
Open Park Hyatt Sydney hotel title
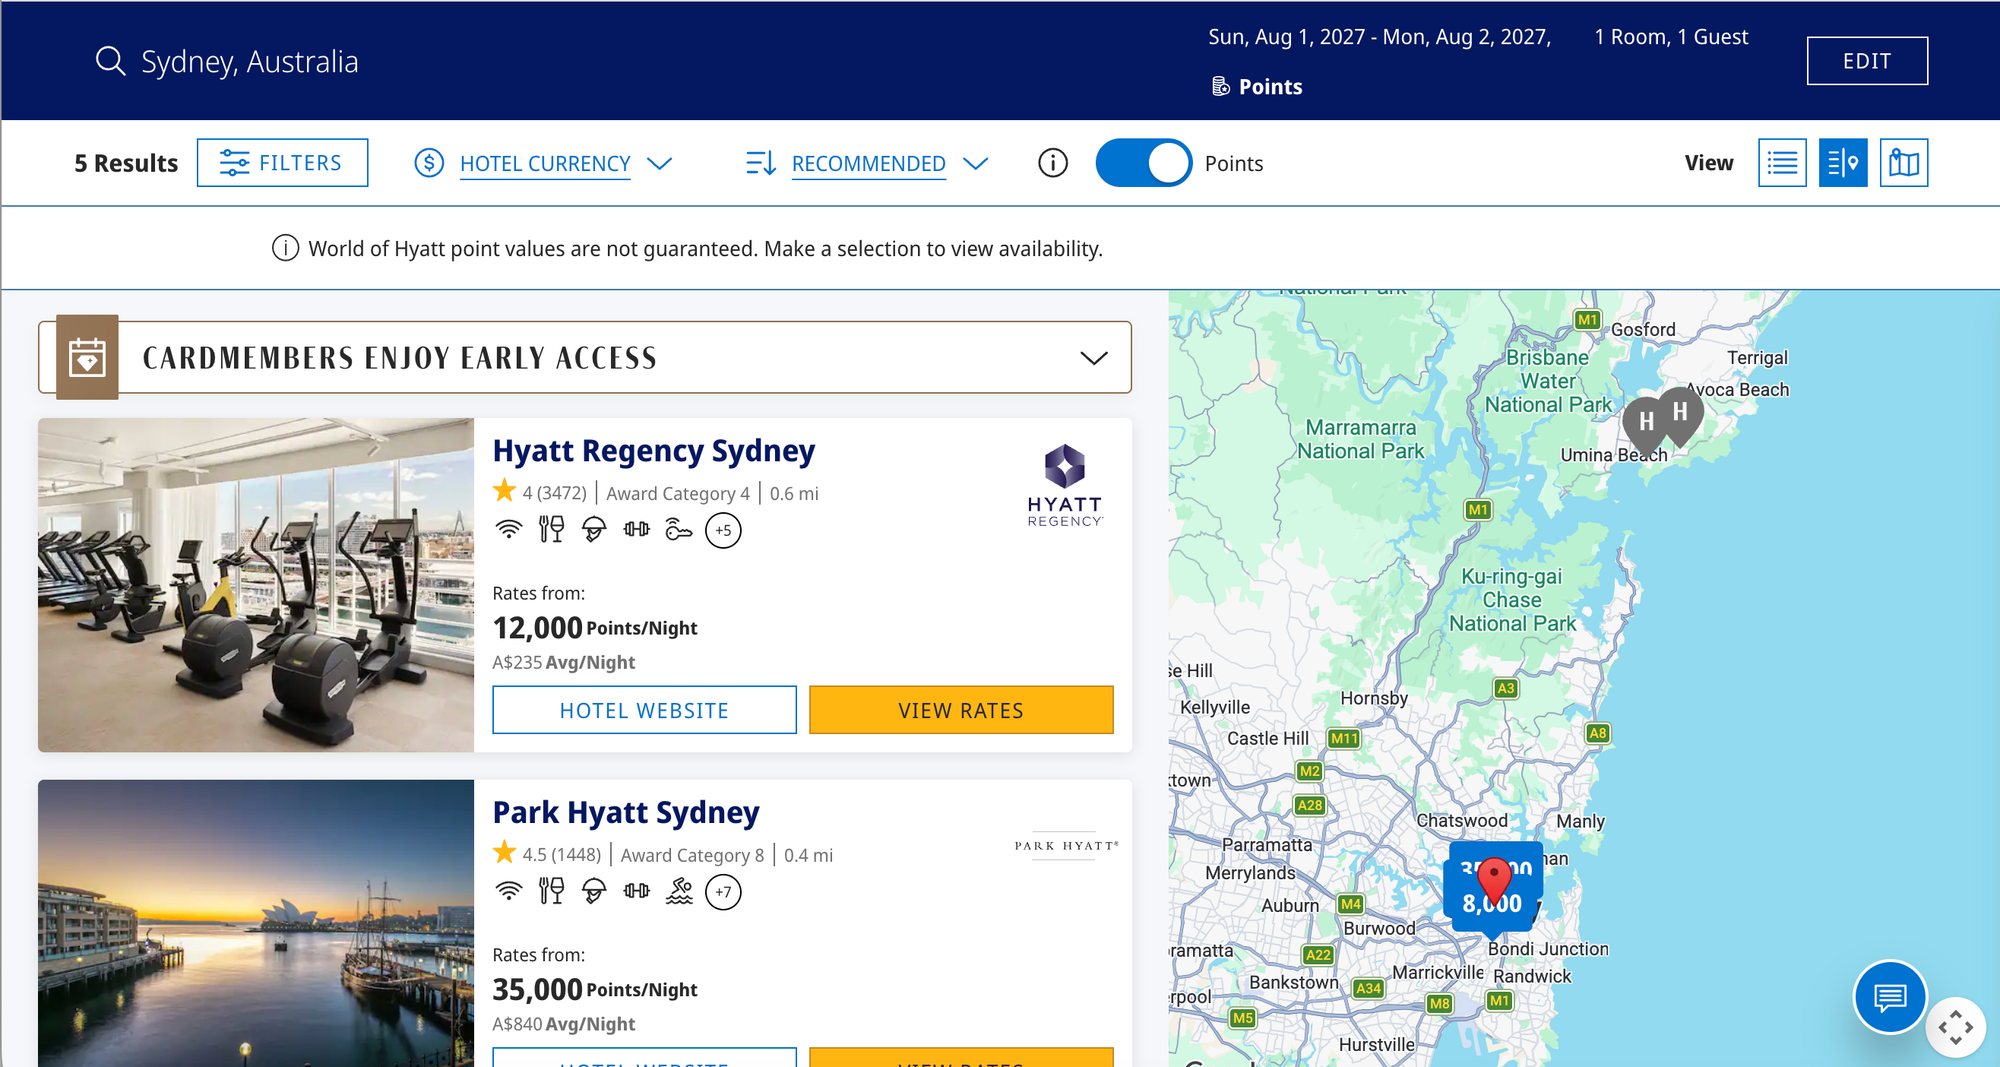pos(626,813)
